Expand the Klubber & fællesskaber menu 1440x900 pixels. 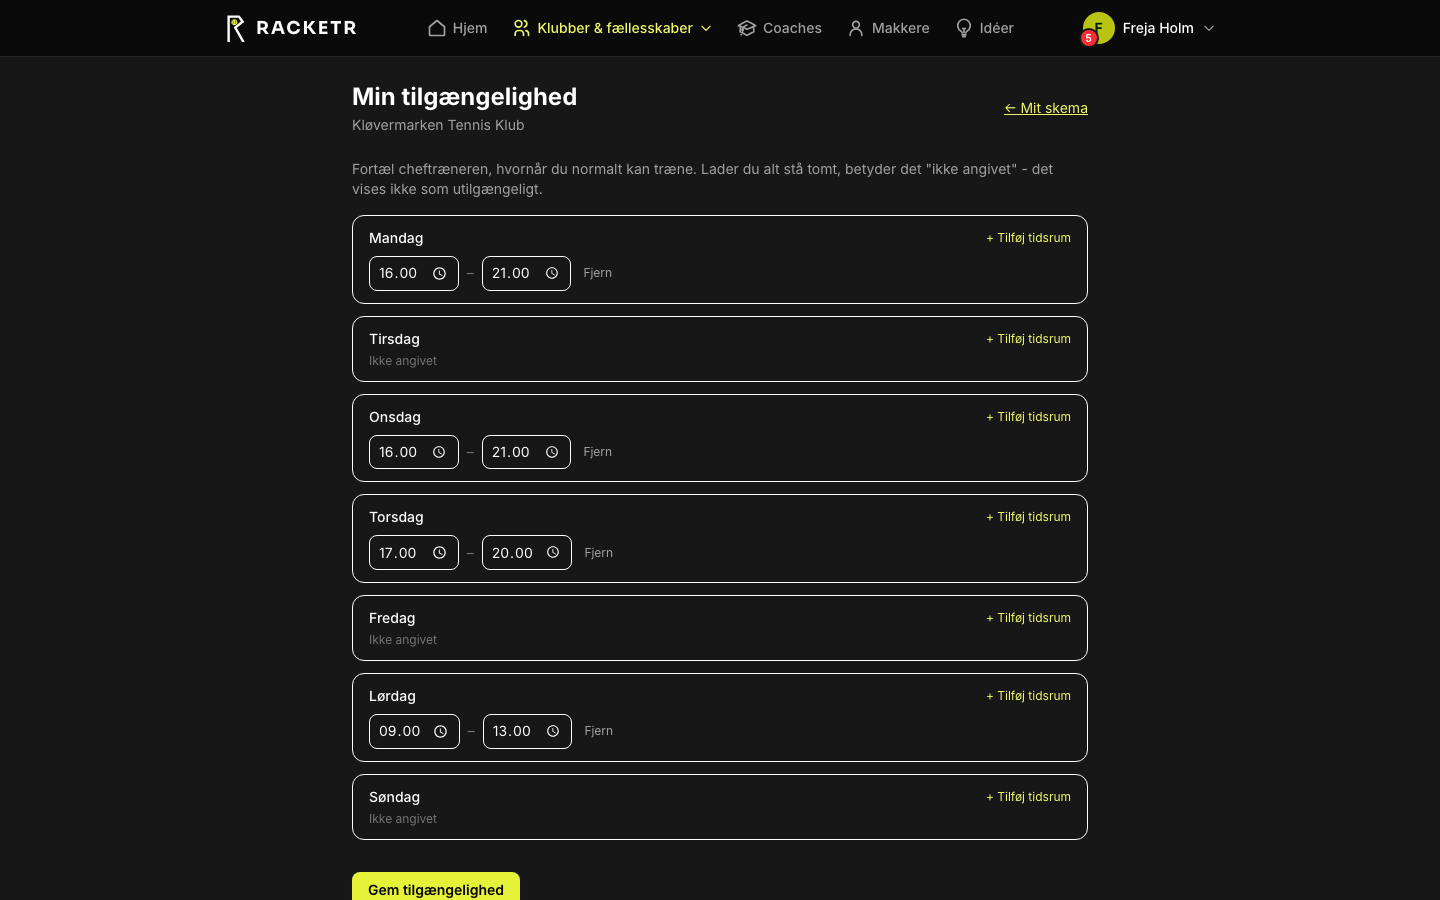point(612,28)
